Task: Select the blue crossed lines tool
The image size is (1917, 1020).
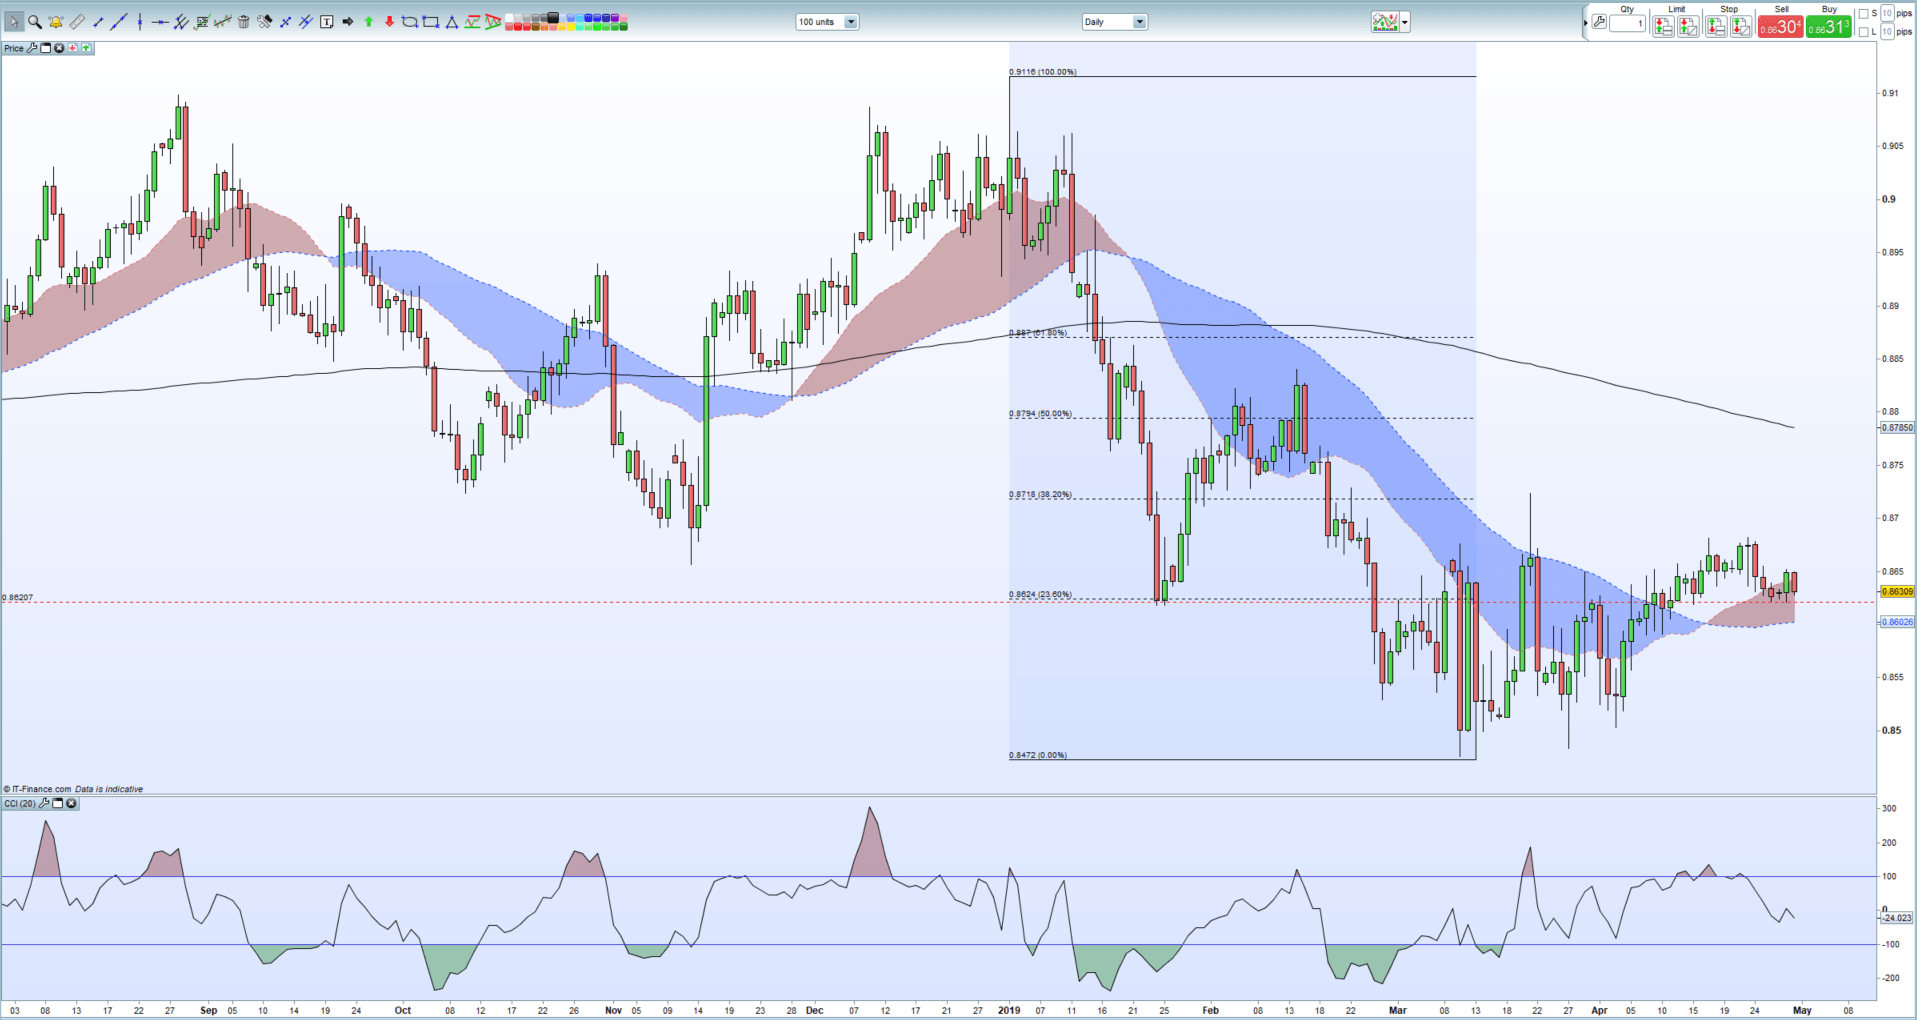Action: (284, 22)
